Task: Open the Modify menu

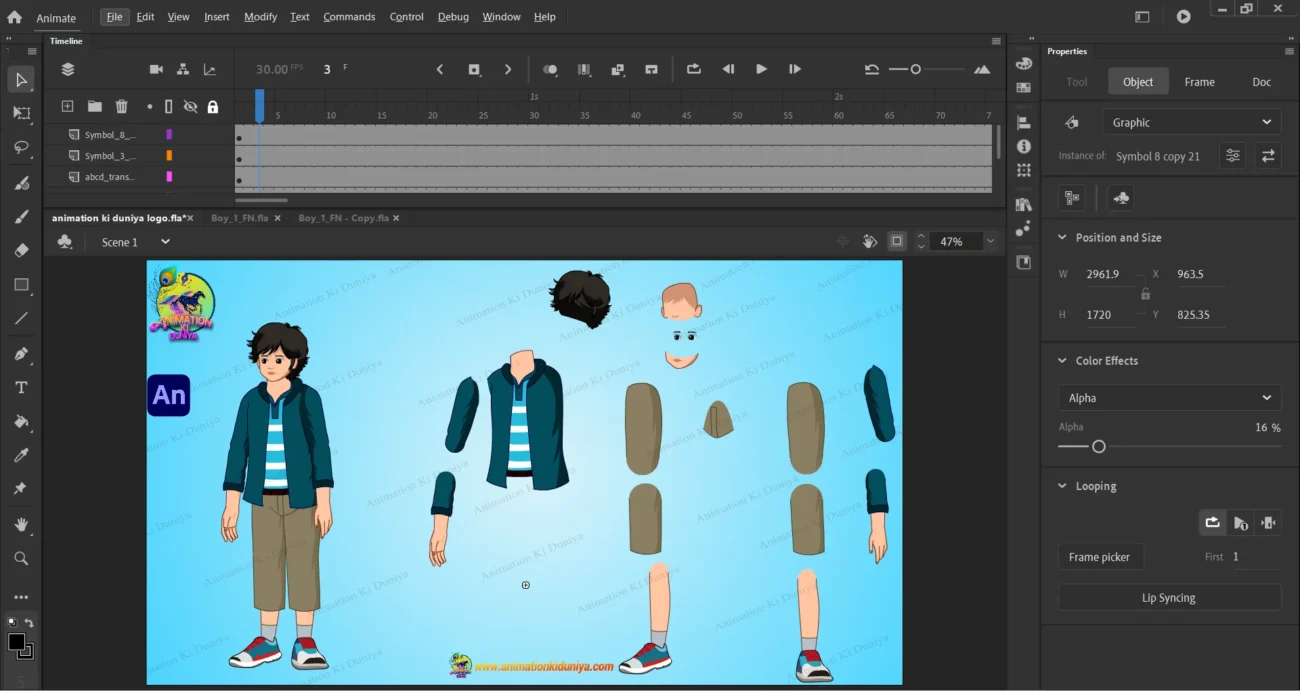Action: [260, 17]
